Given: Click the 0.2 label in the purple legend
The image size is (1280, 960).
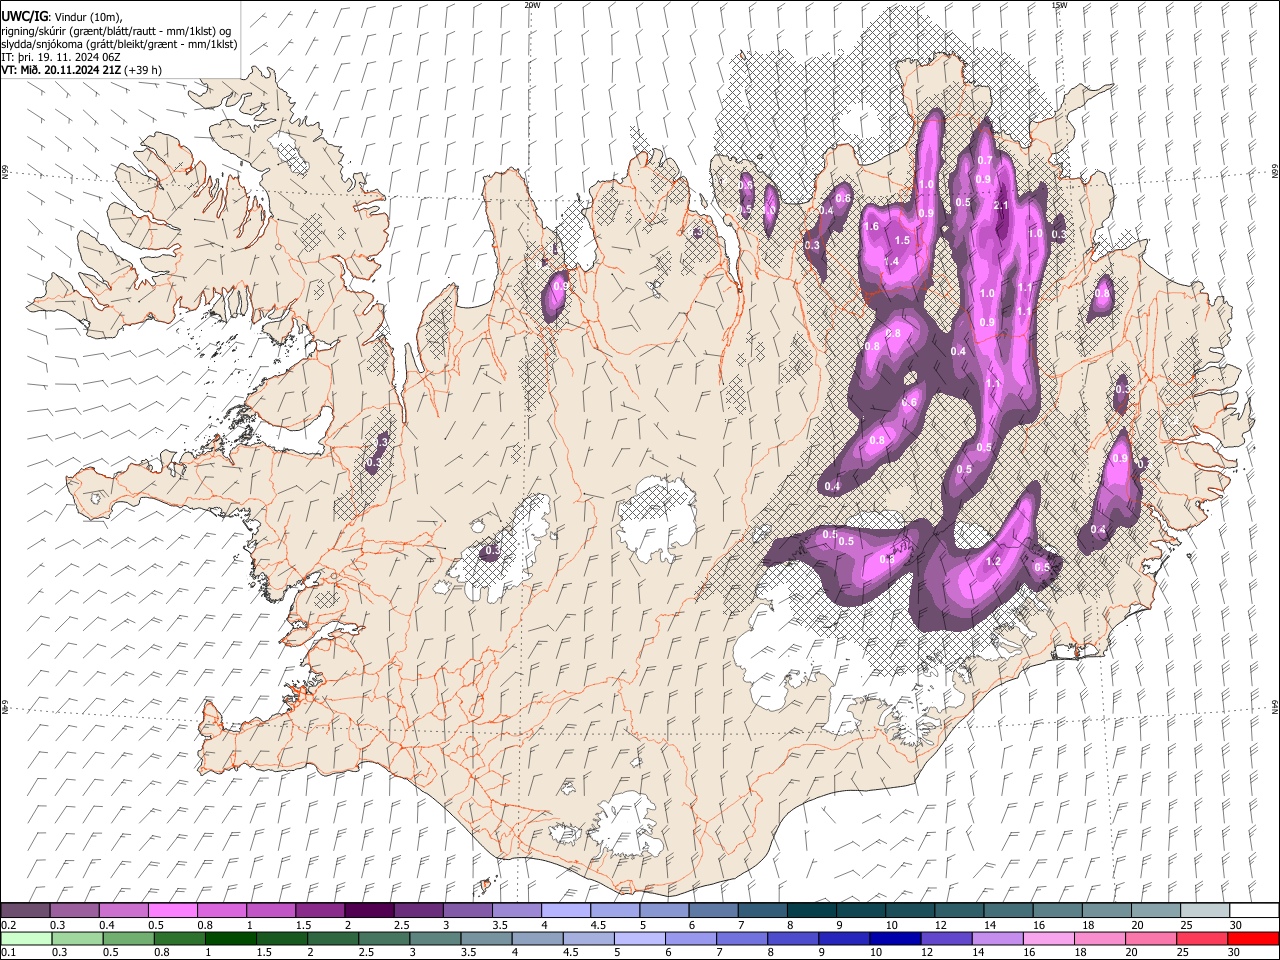Looking at the screenshot, I should [x=9, y=925].
